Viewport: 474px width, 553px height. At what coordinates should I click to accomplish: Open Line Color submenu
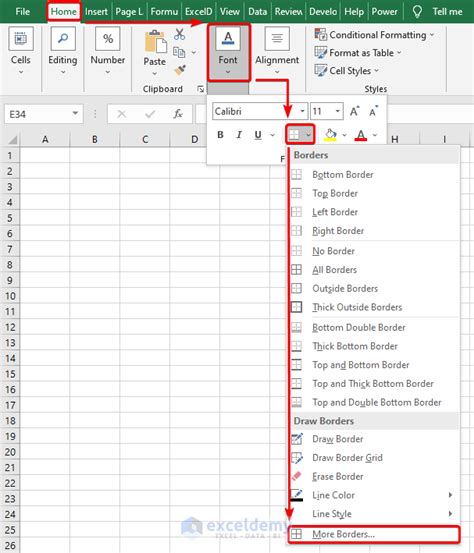(x=375, y=495)
